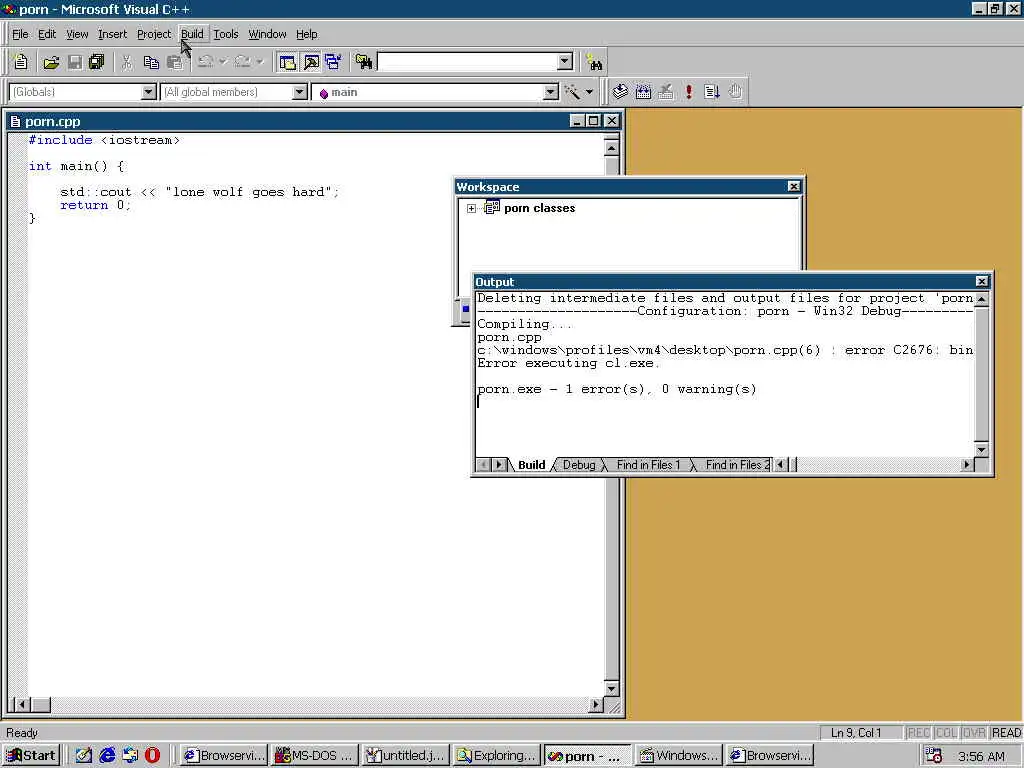Open the Redo history dropdown arrow
The image size is (1024, 768).
pyautogui.click(x=260, y=62)
